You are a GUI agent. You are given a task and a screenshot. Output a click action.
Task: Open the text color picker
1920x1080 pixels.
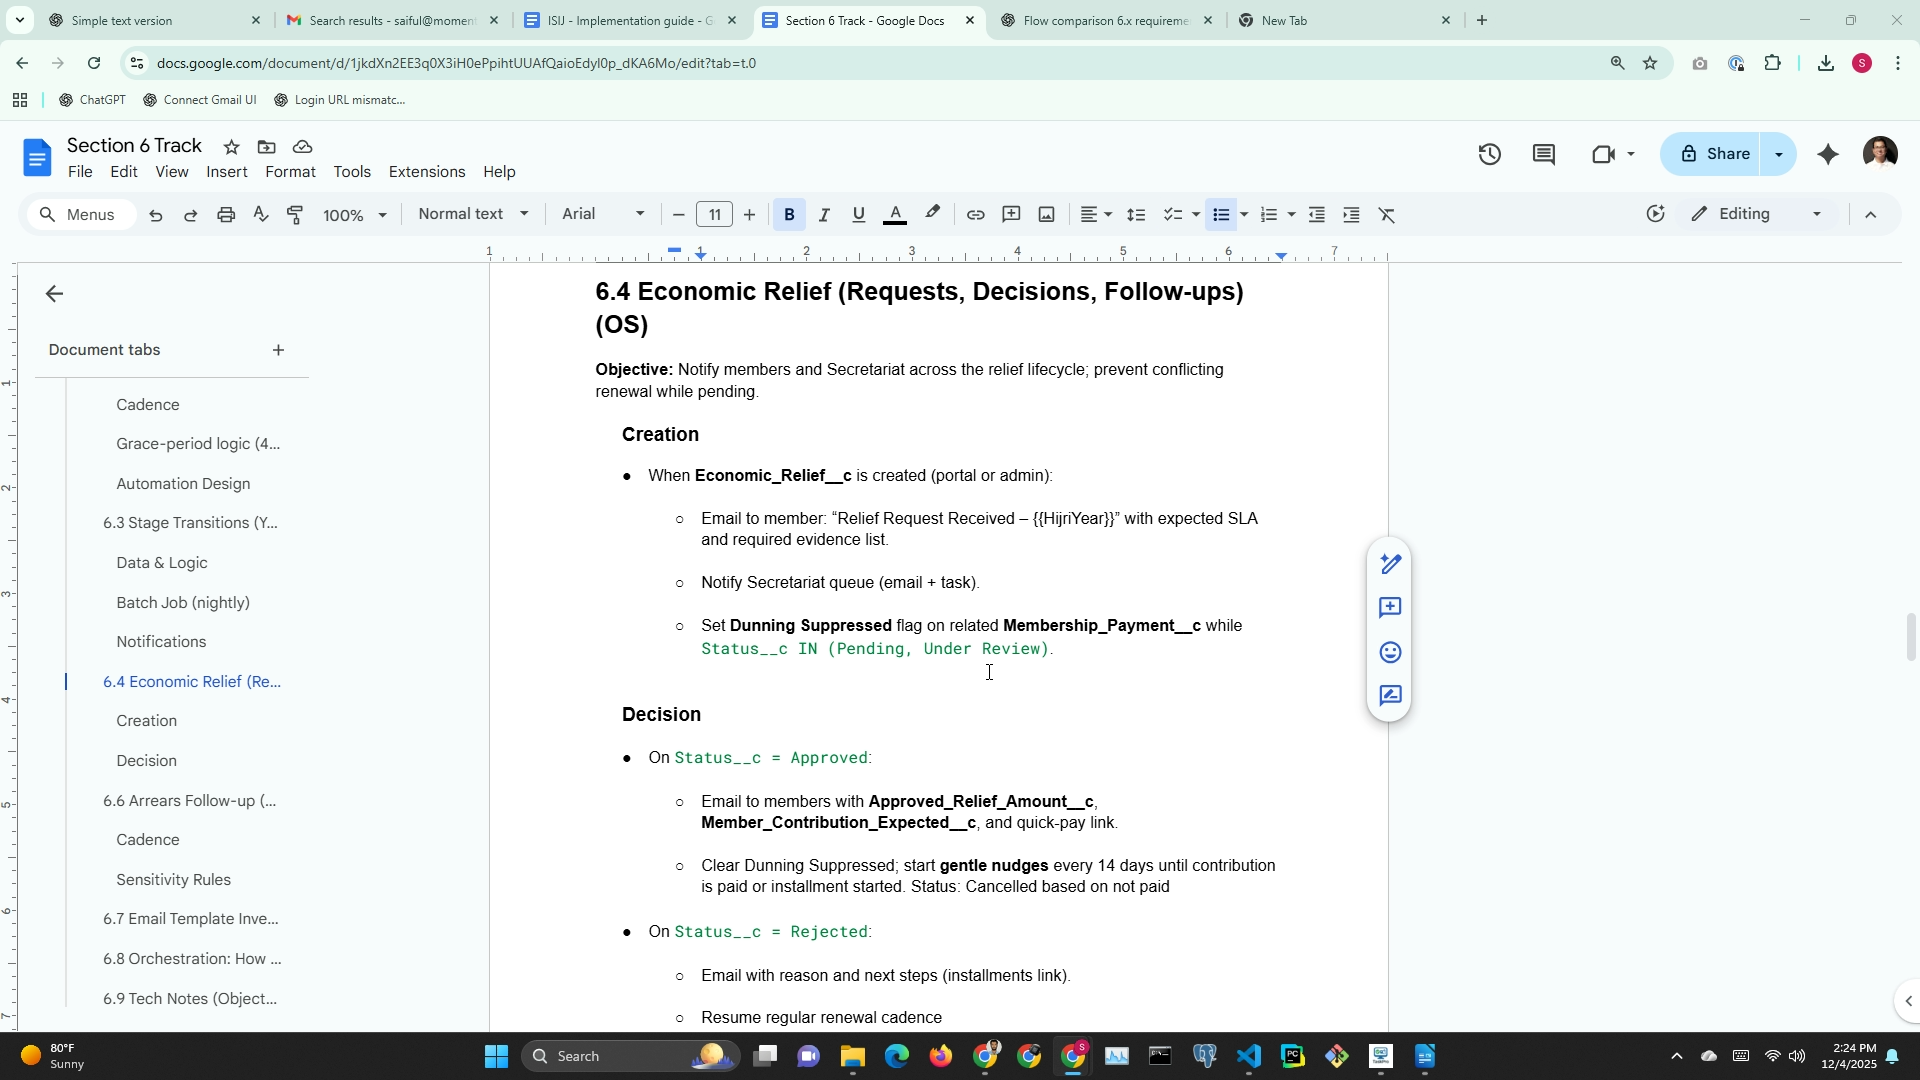click(895, 215)
